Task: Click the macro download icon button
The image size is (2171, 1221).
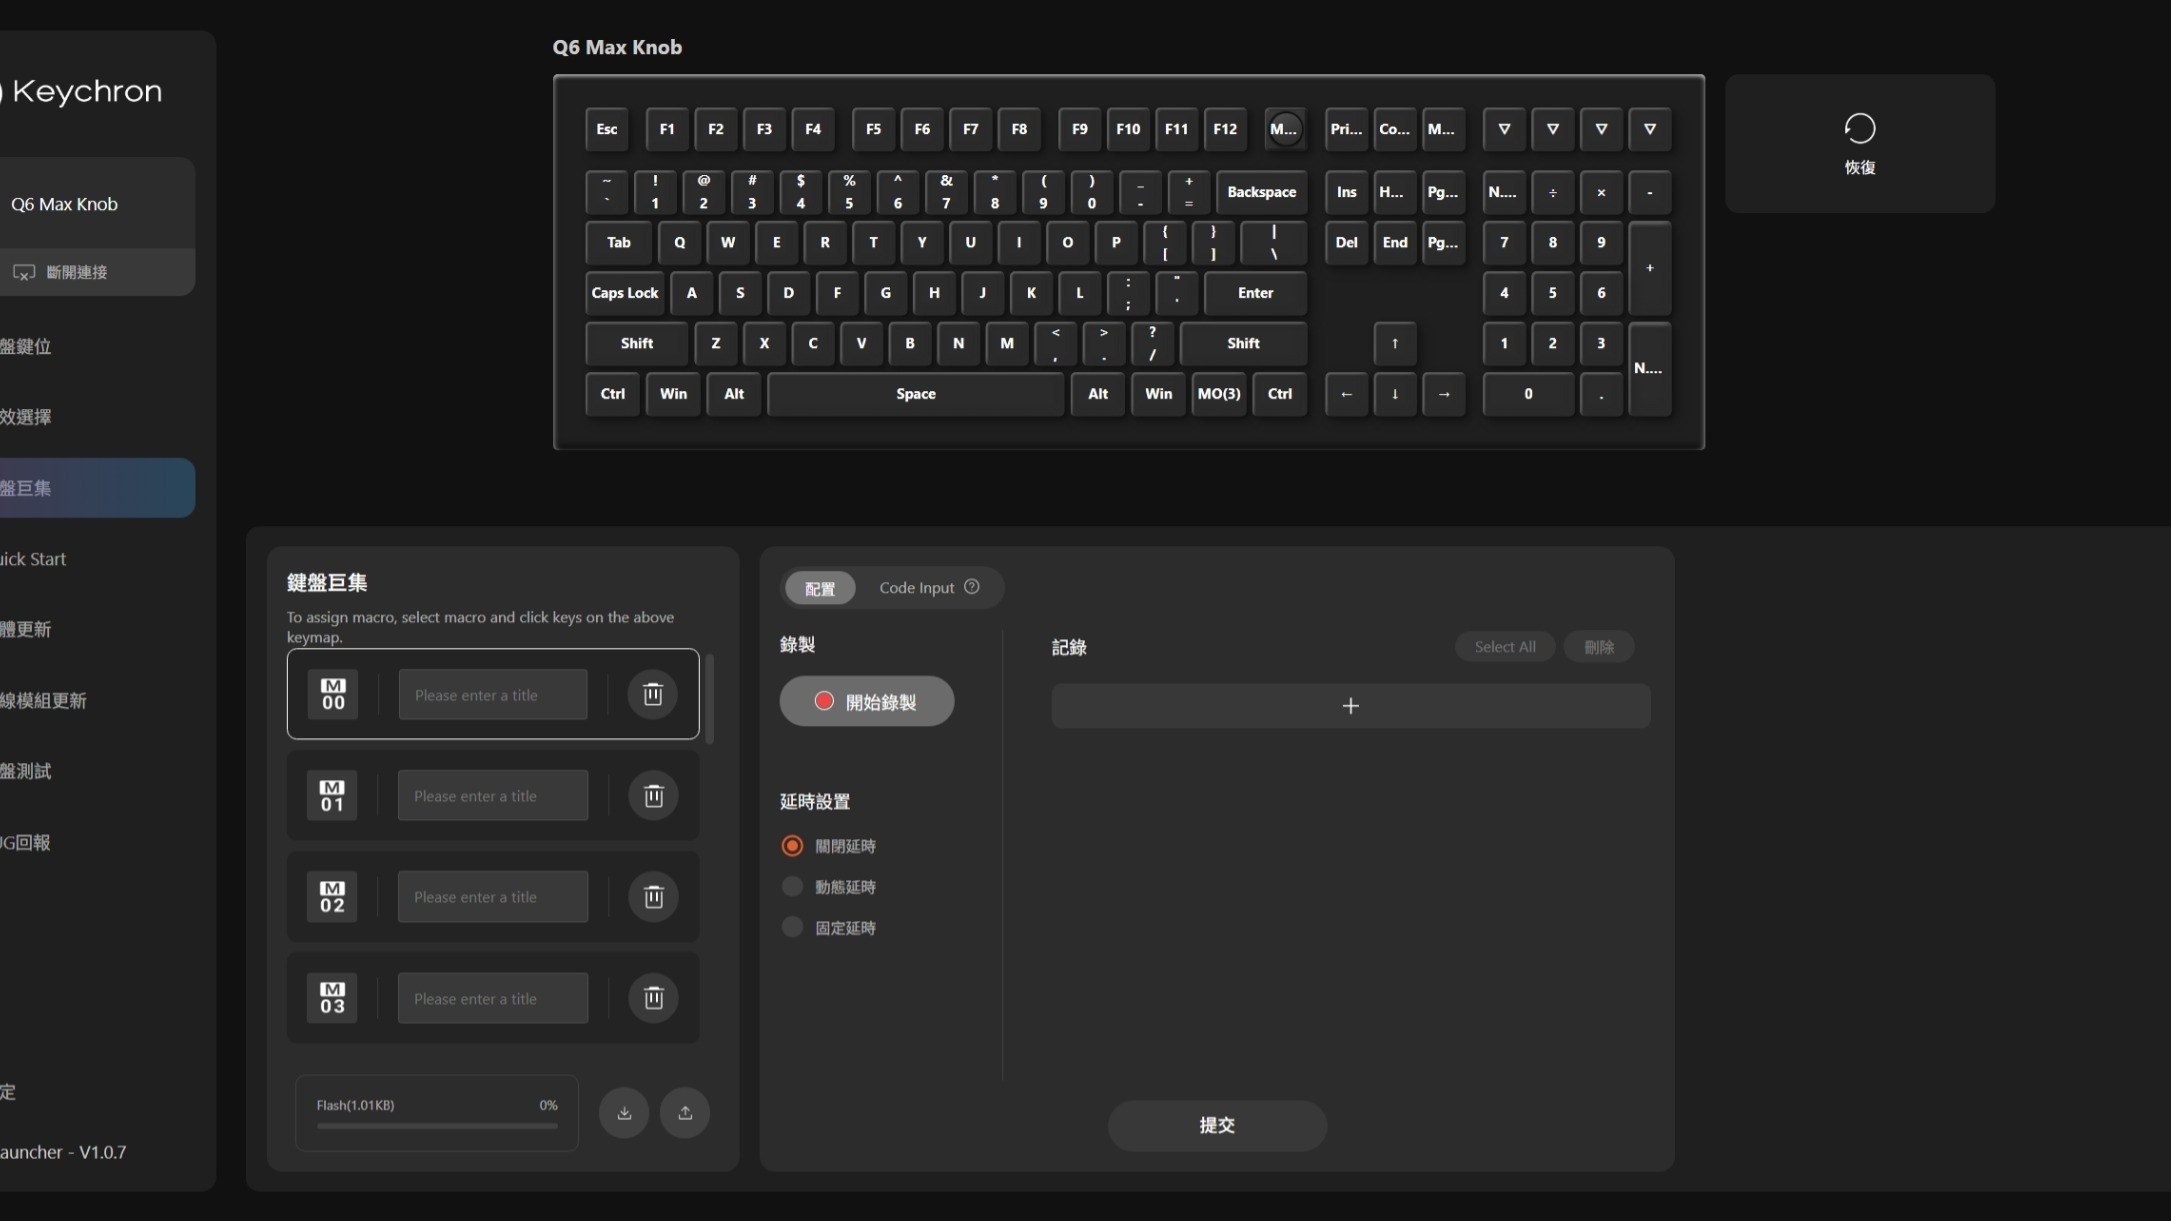Action: pyautogui.click(x=624, y=1113)
